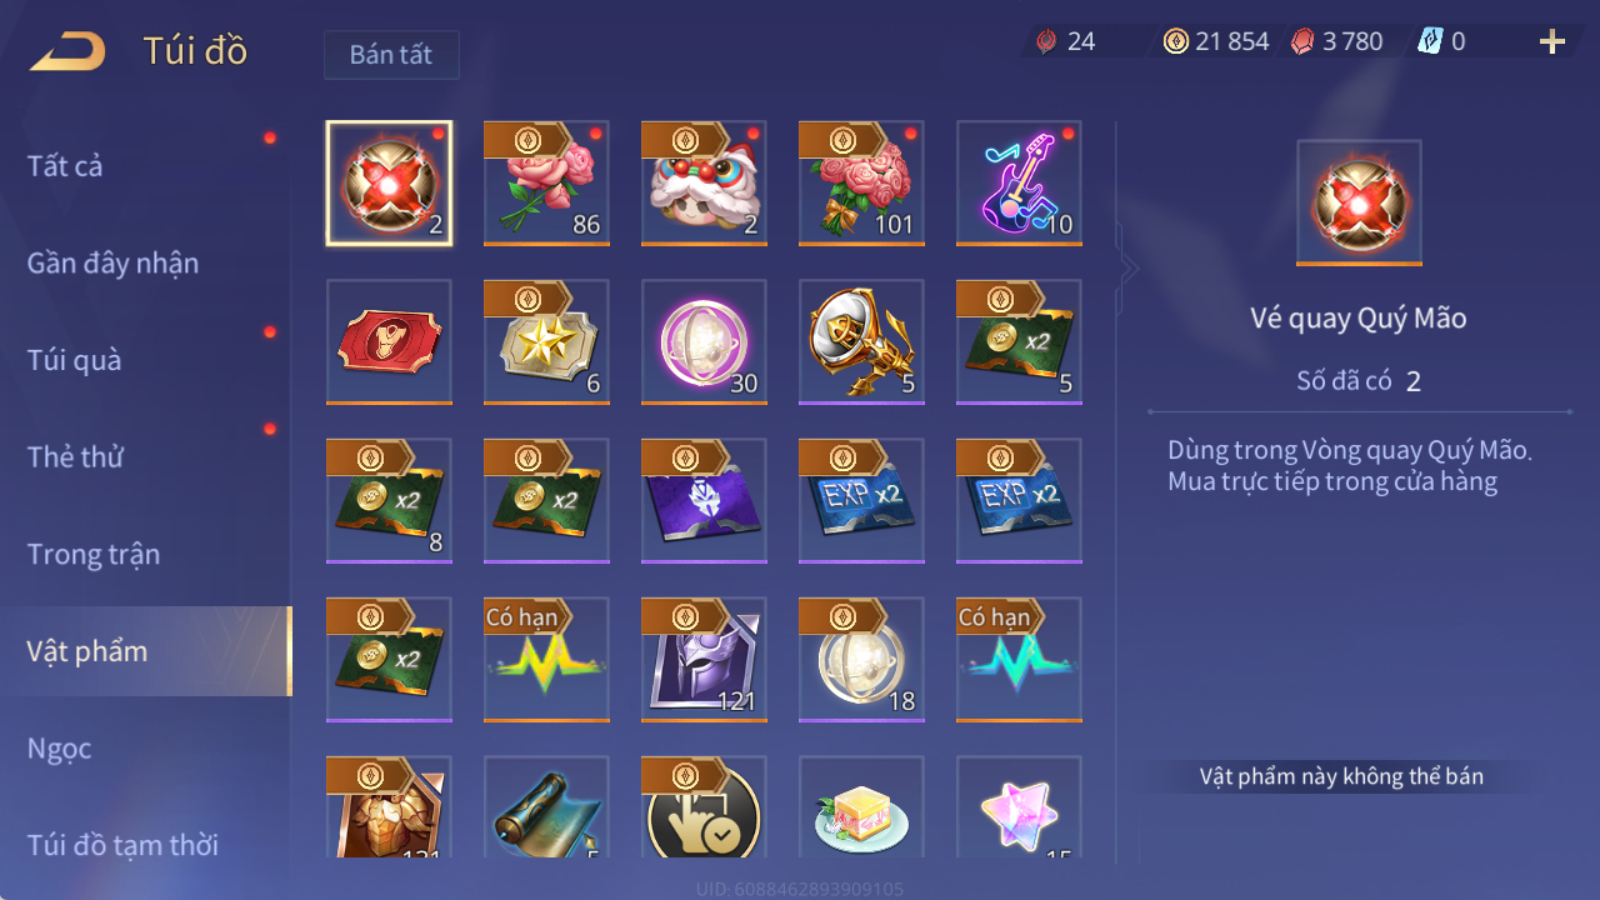Open the Túi đồ tạm thời section

pyautogui.click(x=122, y=845)
